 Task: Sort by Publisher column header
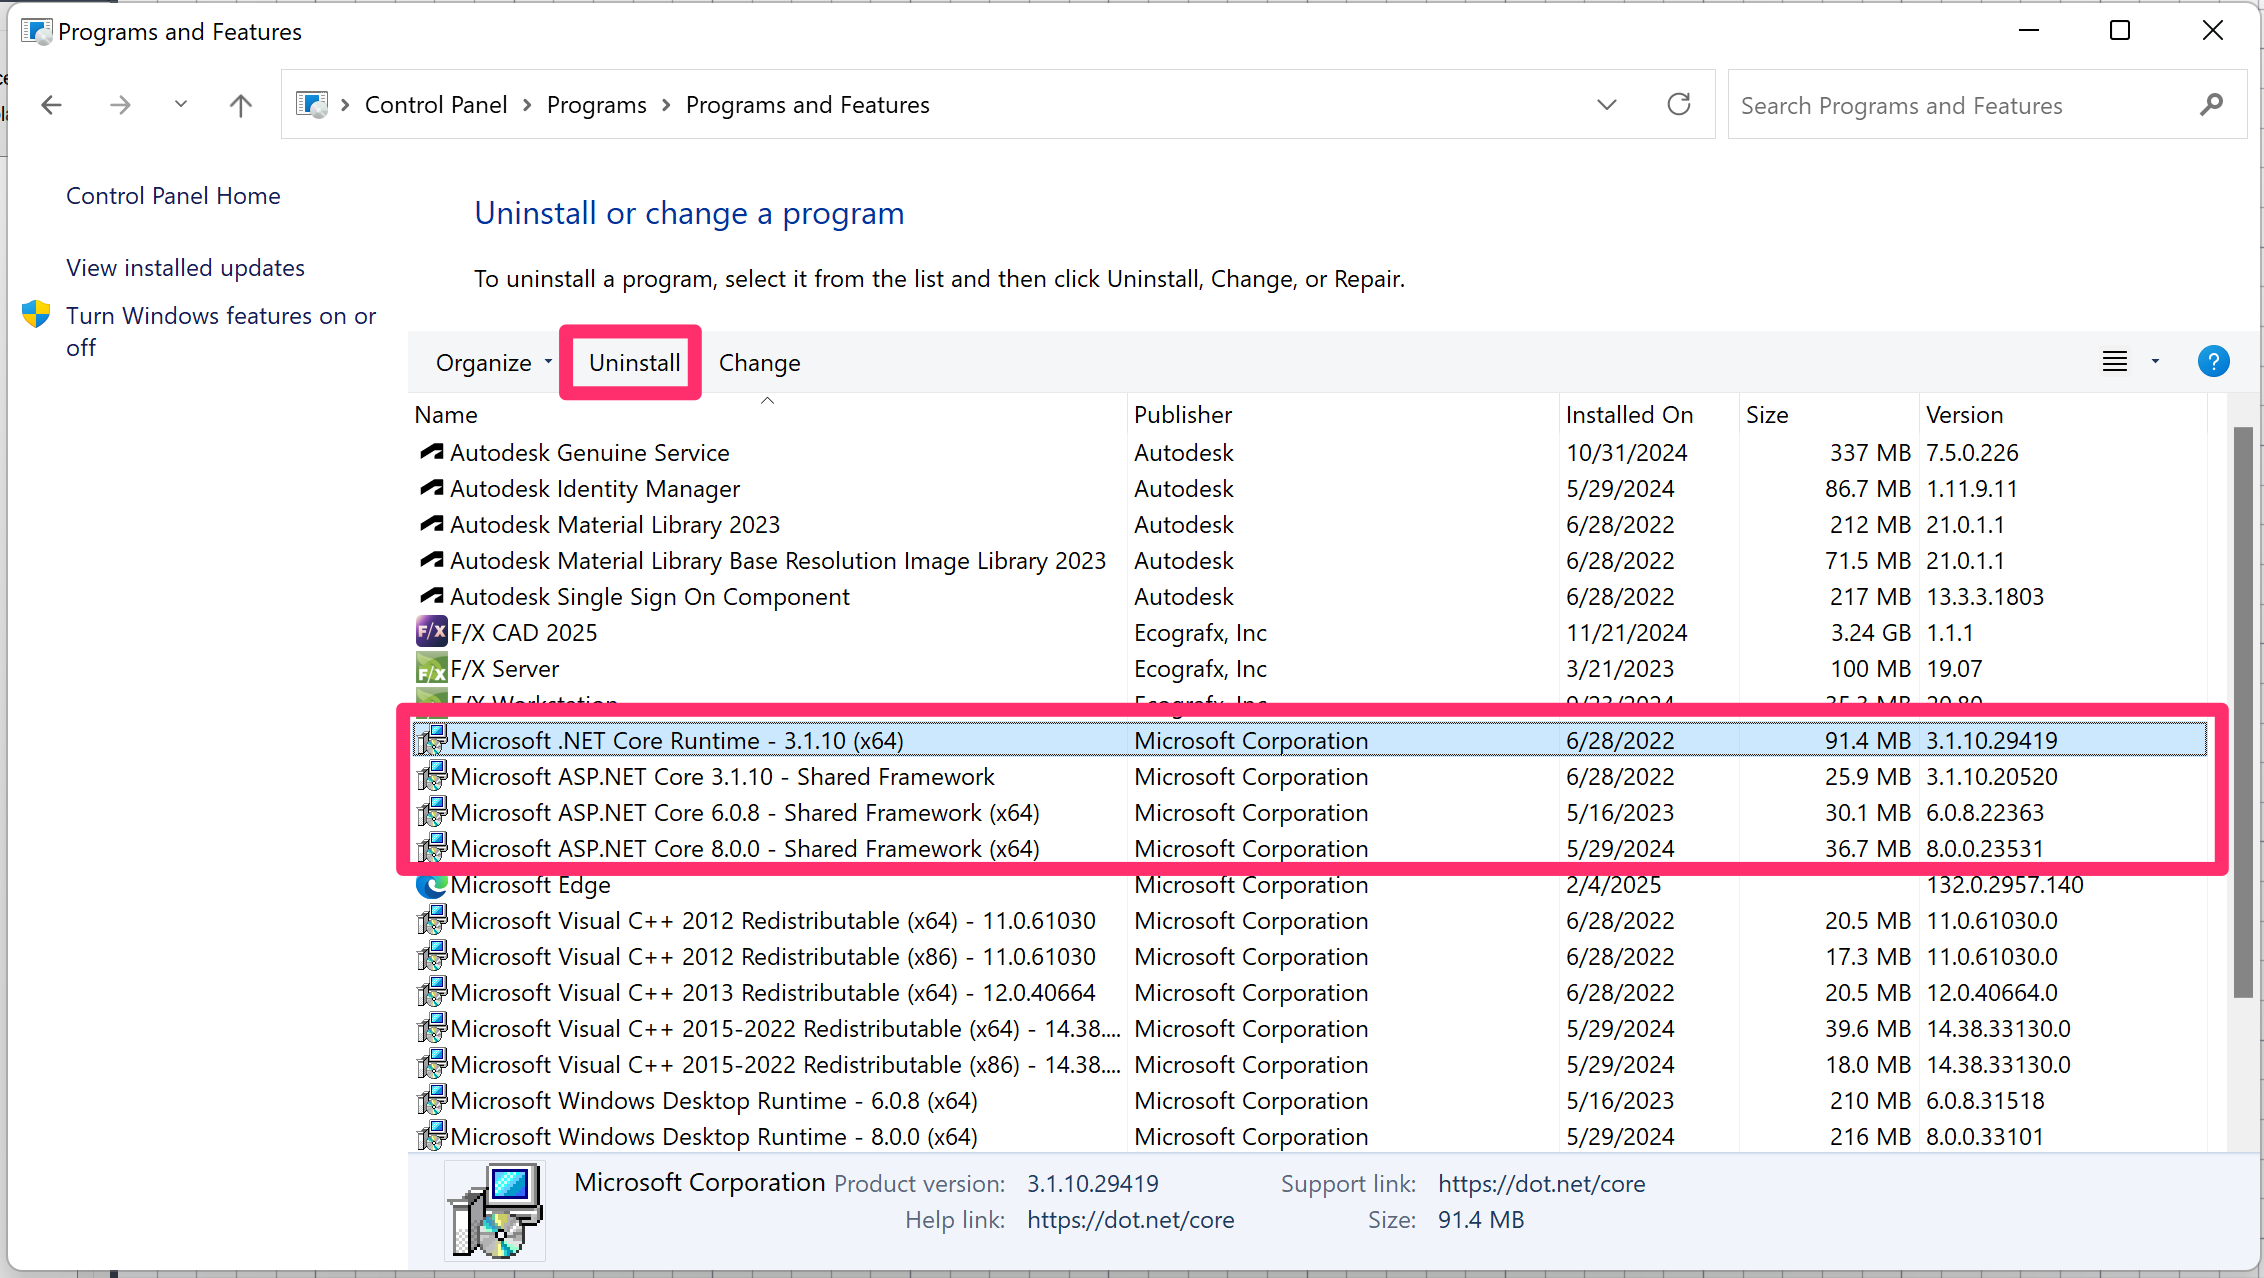coord(1343,414)
